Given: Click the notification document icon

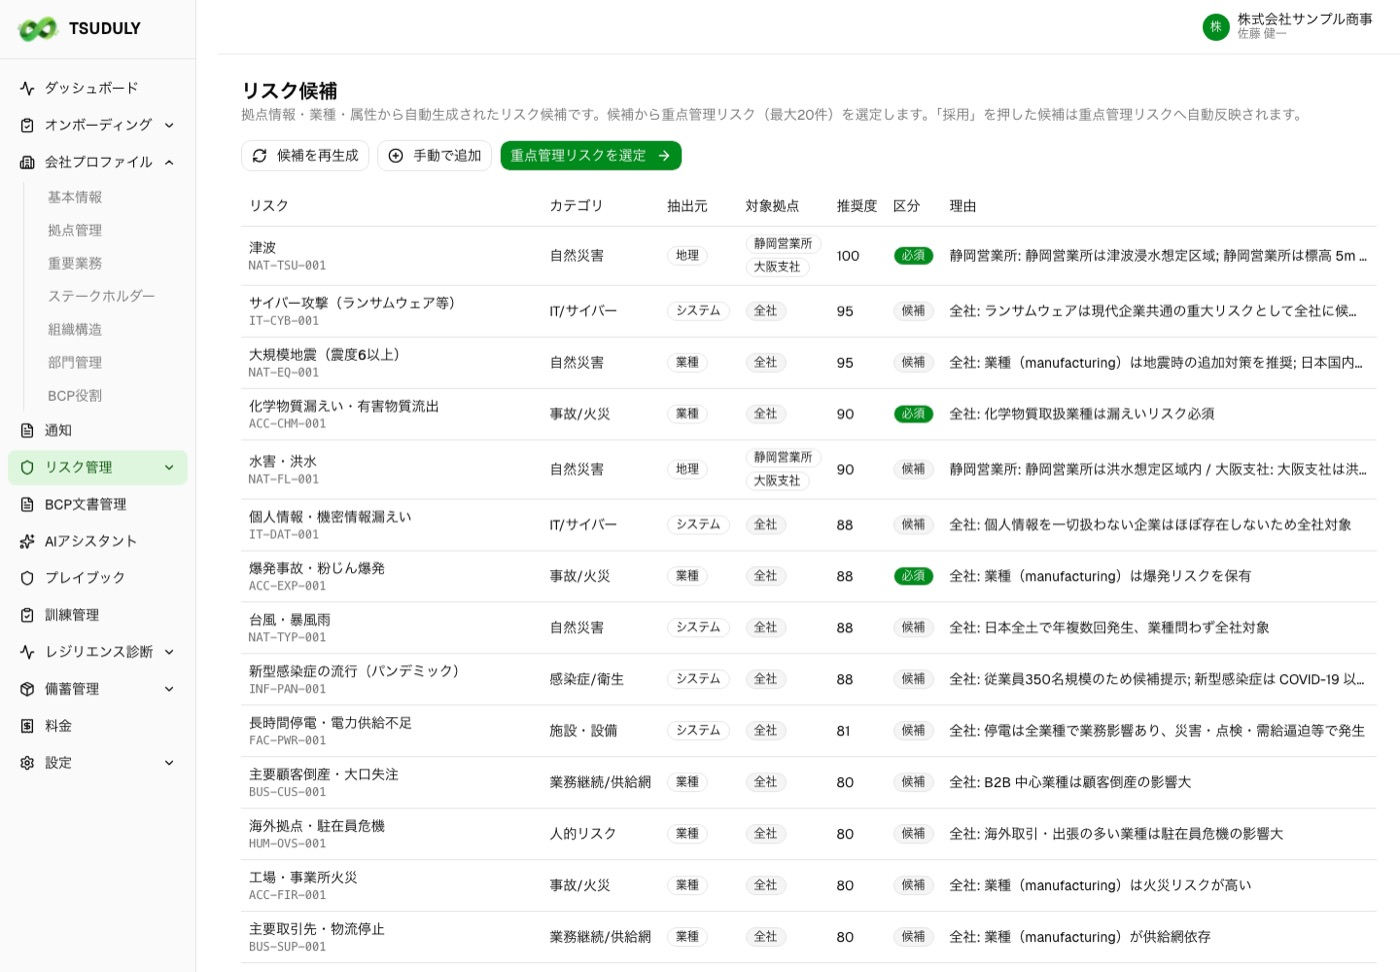Looking at the screenshot, I should click(x=27, y=431).
